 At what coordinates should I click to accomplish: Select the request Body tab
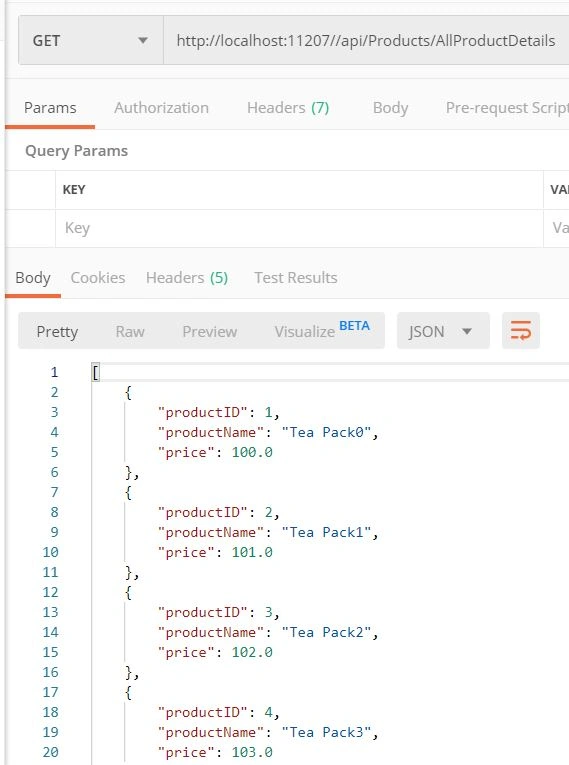click(390, 108)
